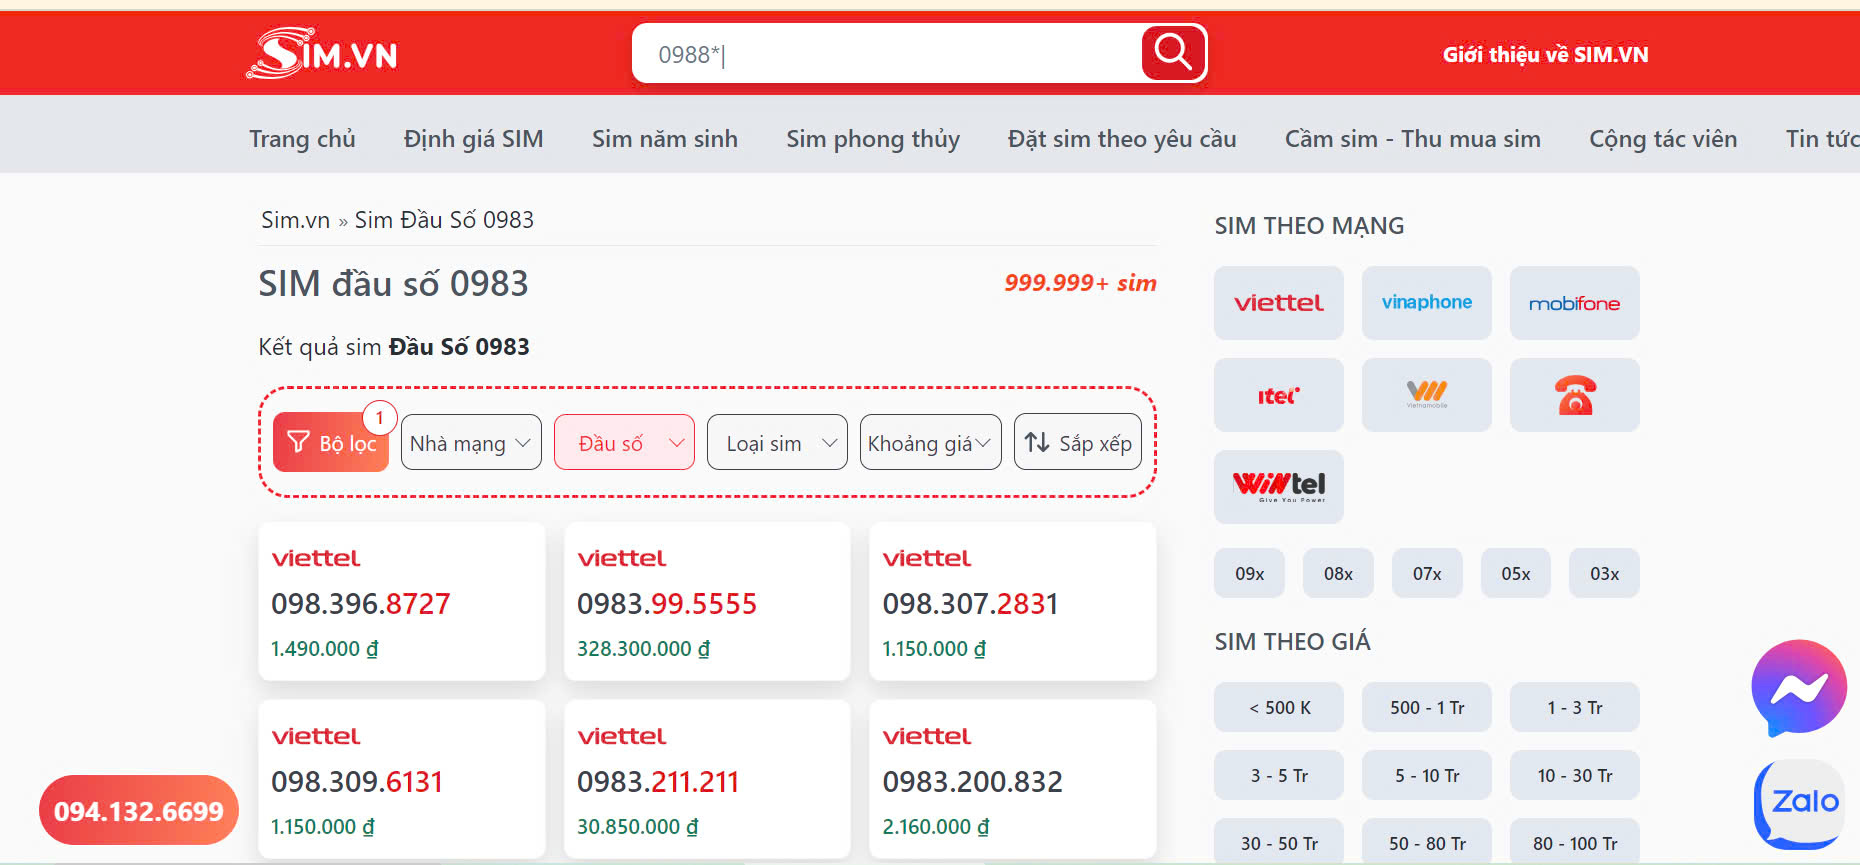Select the Wintel network logo tile
Viewport: 1860px width, 865px height.
click(x=1279, y=487)
